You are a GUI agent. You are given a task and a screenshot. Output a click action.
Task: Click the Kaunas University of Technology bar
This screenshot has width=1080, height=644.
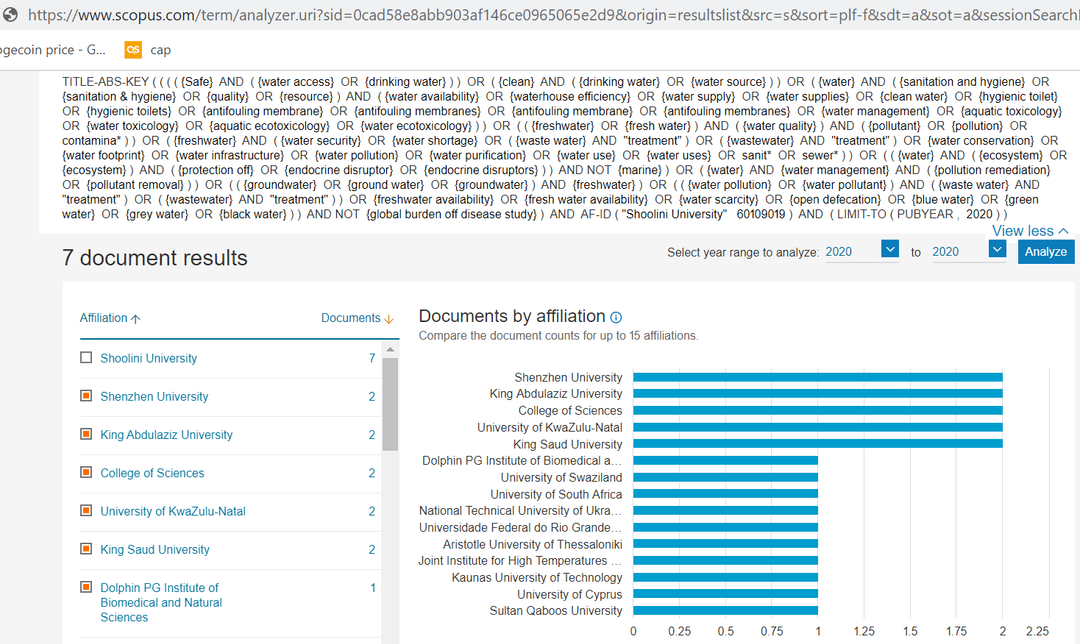[x=725, y=577]
